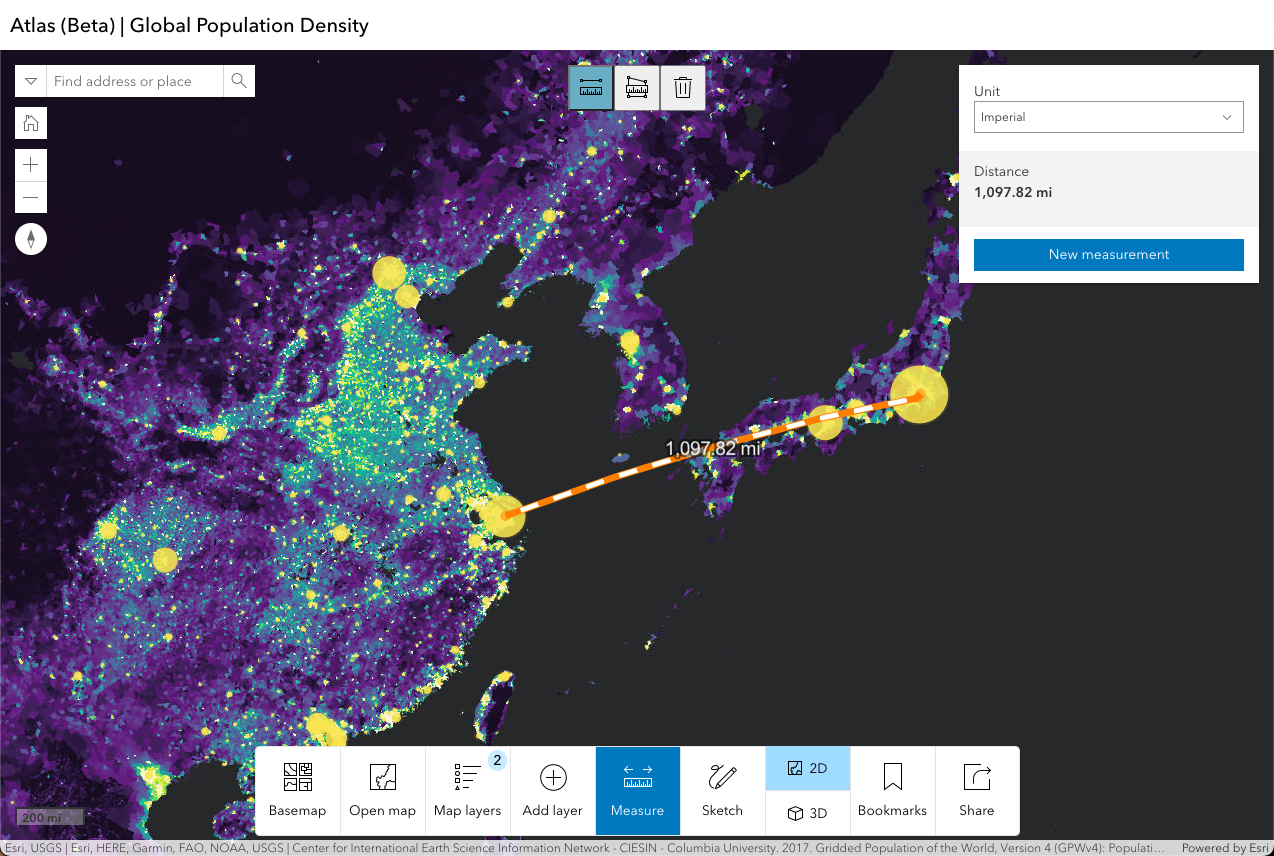Open the Add layer tool
The width and height of the screenshot is (1274, 856).
pos(552,790)
